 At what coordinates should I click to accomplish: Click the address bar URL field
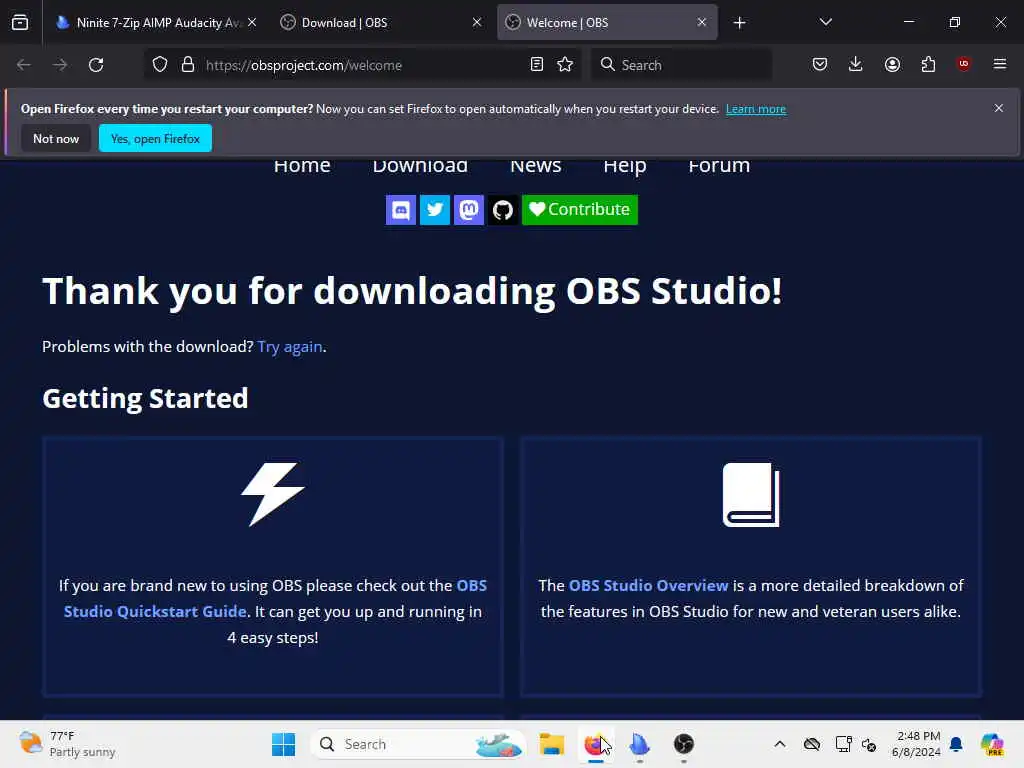pos(362,65)
